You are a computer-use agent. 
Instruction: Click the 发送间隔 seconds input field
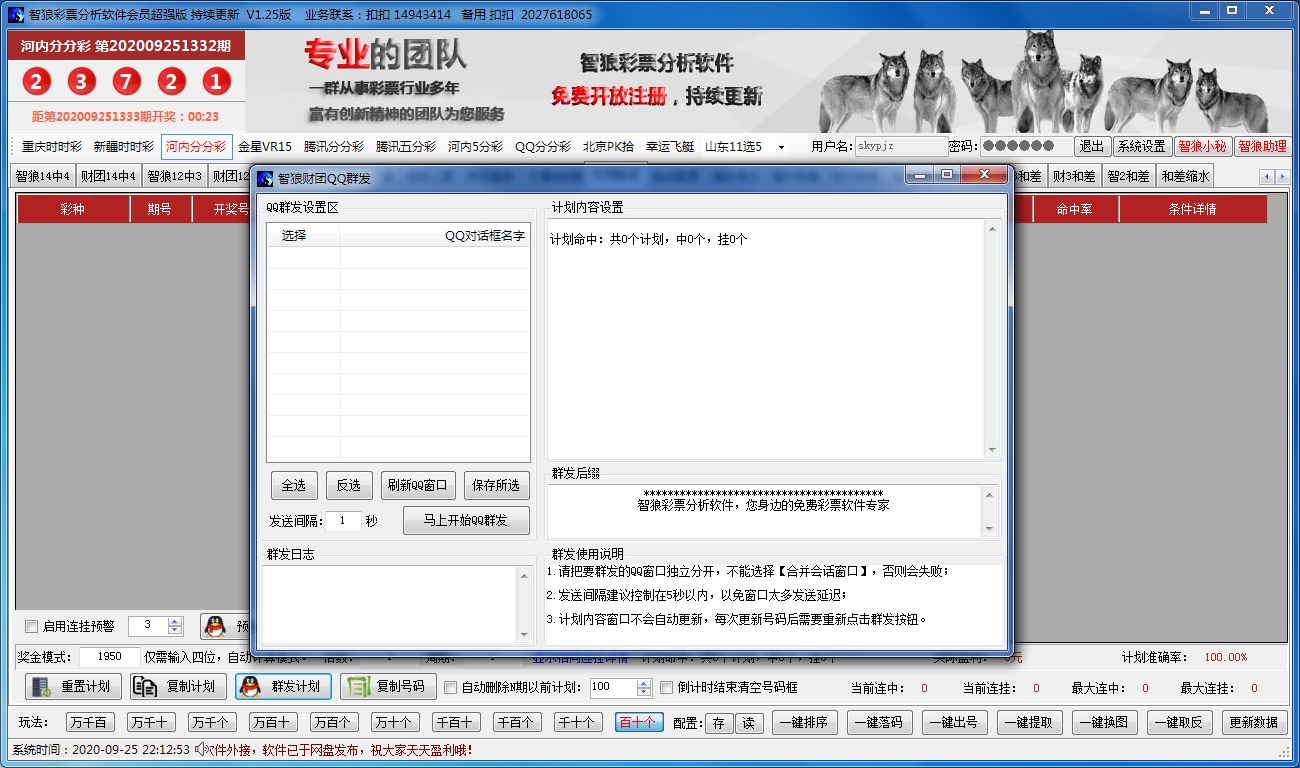point(344,521)
